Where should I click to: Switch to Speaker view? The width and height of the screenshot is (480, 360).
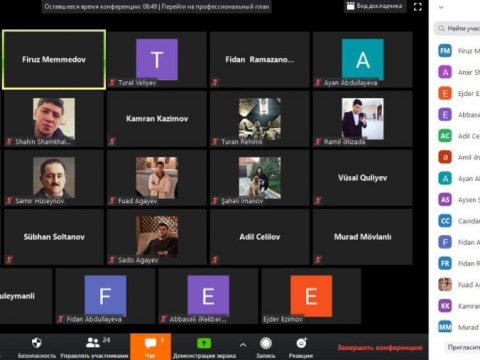click(374, 6)
